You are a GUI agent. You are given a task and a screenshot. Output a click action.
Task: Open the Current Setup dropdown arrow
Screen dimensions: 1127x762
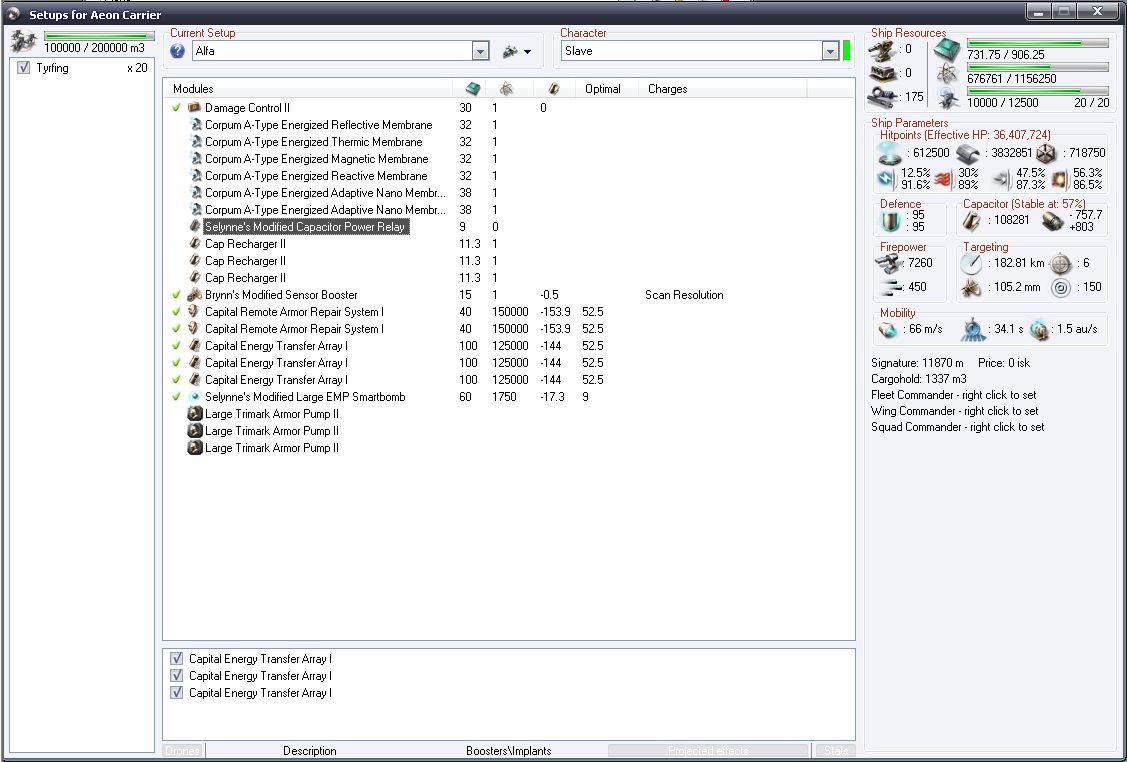coord(480,51)
